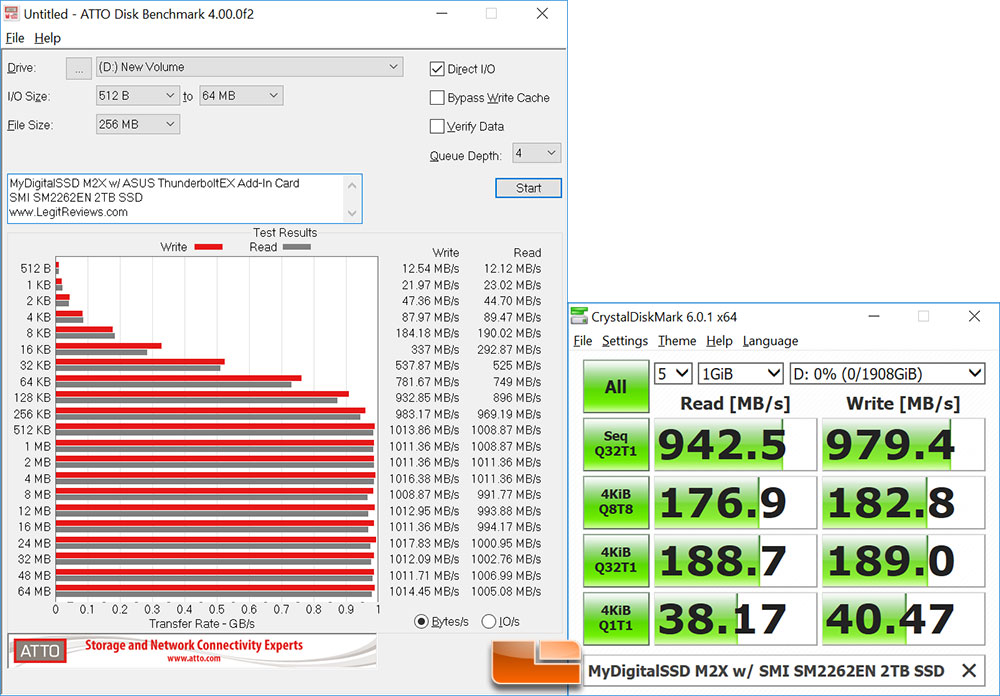
Task: Disable the Direct I/O checkbox
Action: tap(437, 69)
